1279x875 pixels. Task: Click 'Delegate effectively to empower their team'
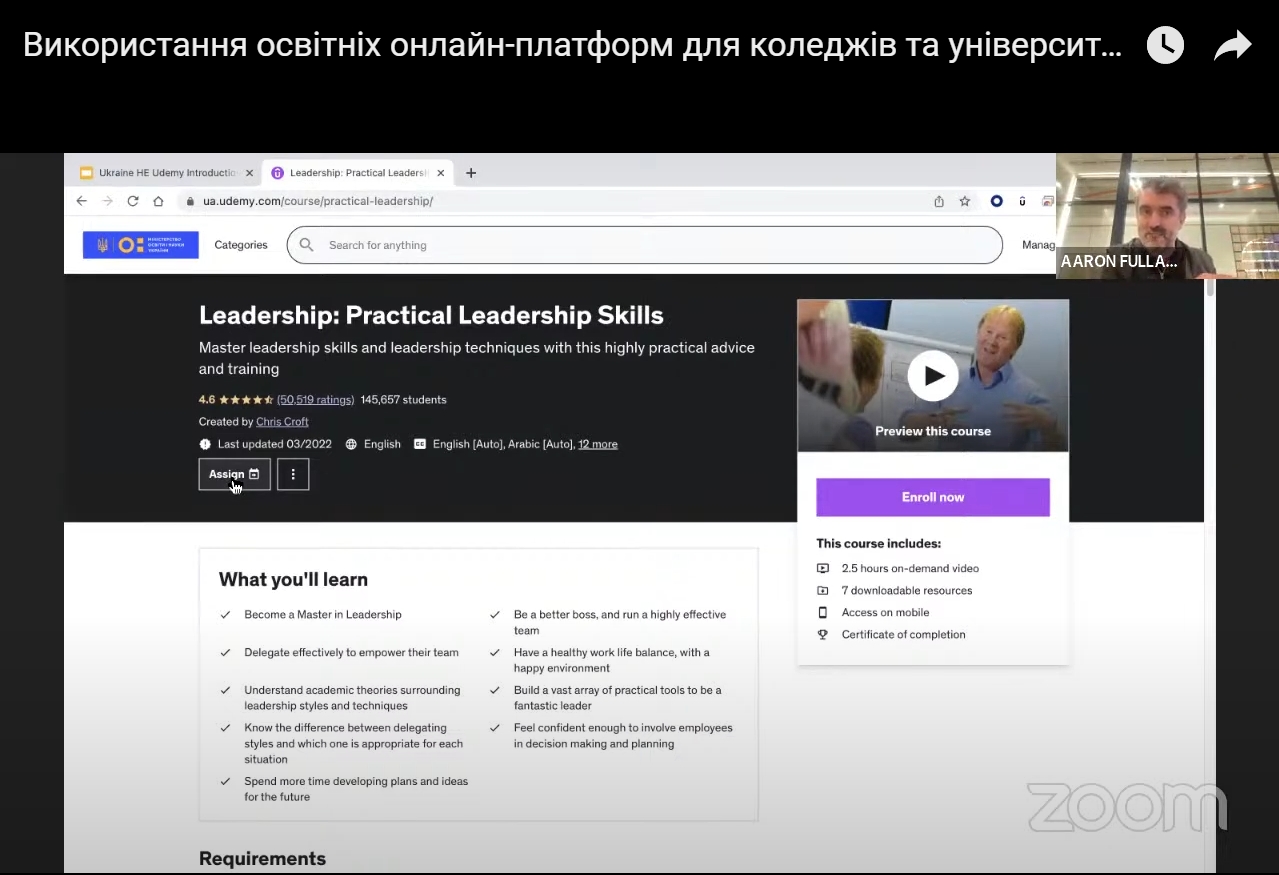[351, 653]
